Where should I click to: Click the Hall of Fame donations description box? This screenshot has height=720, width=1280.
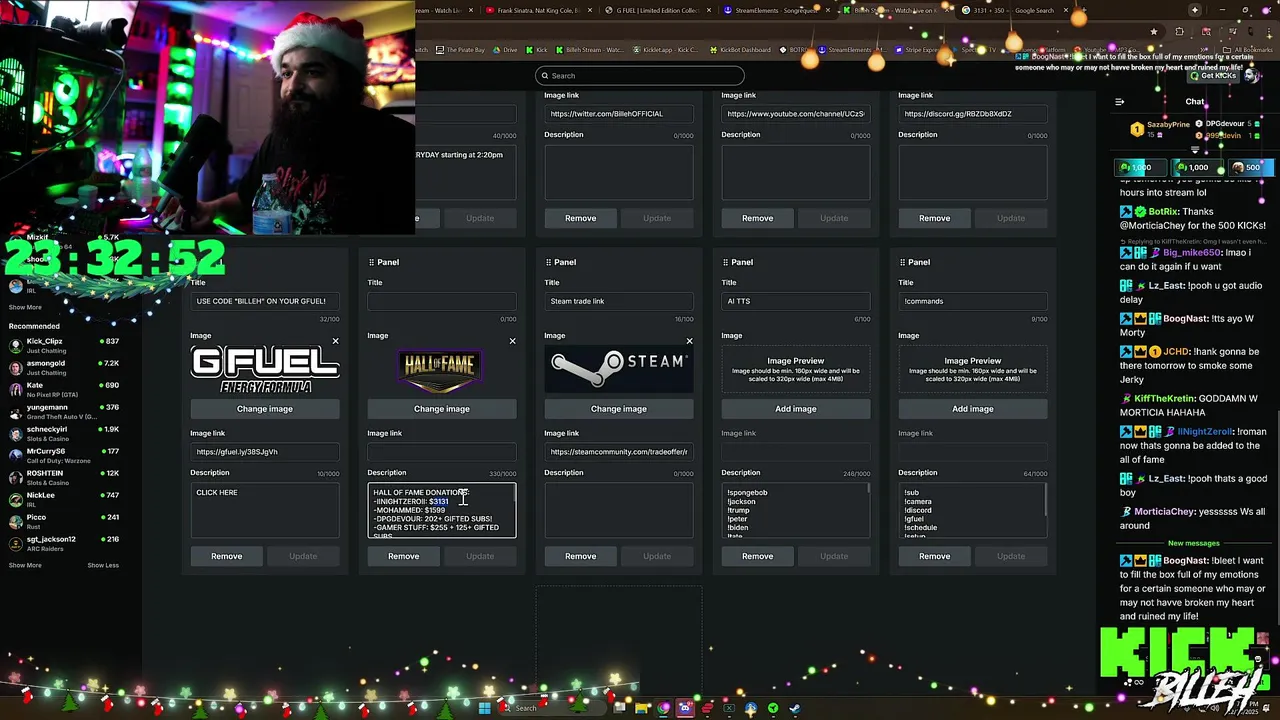442,510
